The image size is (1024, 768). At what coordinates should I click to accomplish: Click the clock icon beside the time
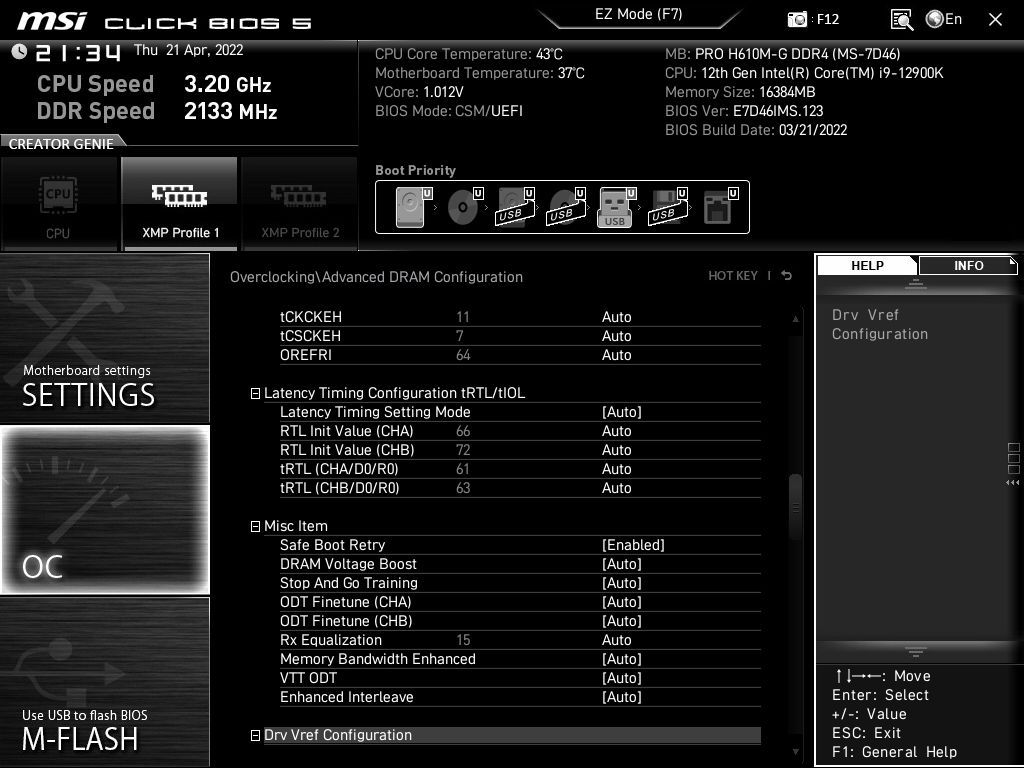click(x=19, y=51)
